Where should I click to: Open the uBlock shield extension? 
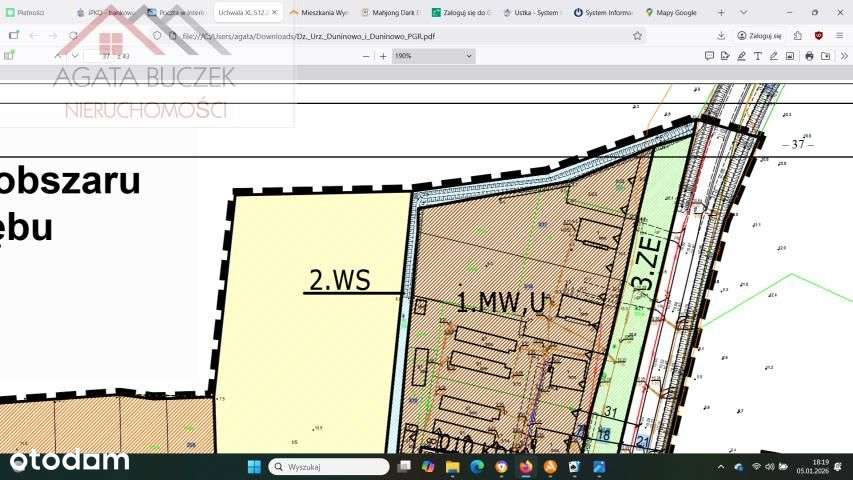[x=819, y=36]
